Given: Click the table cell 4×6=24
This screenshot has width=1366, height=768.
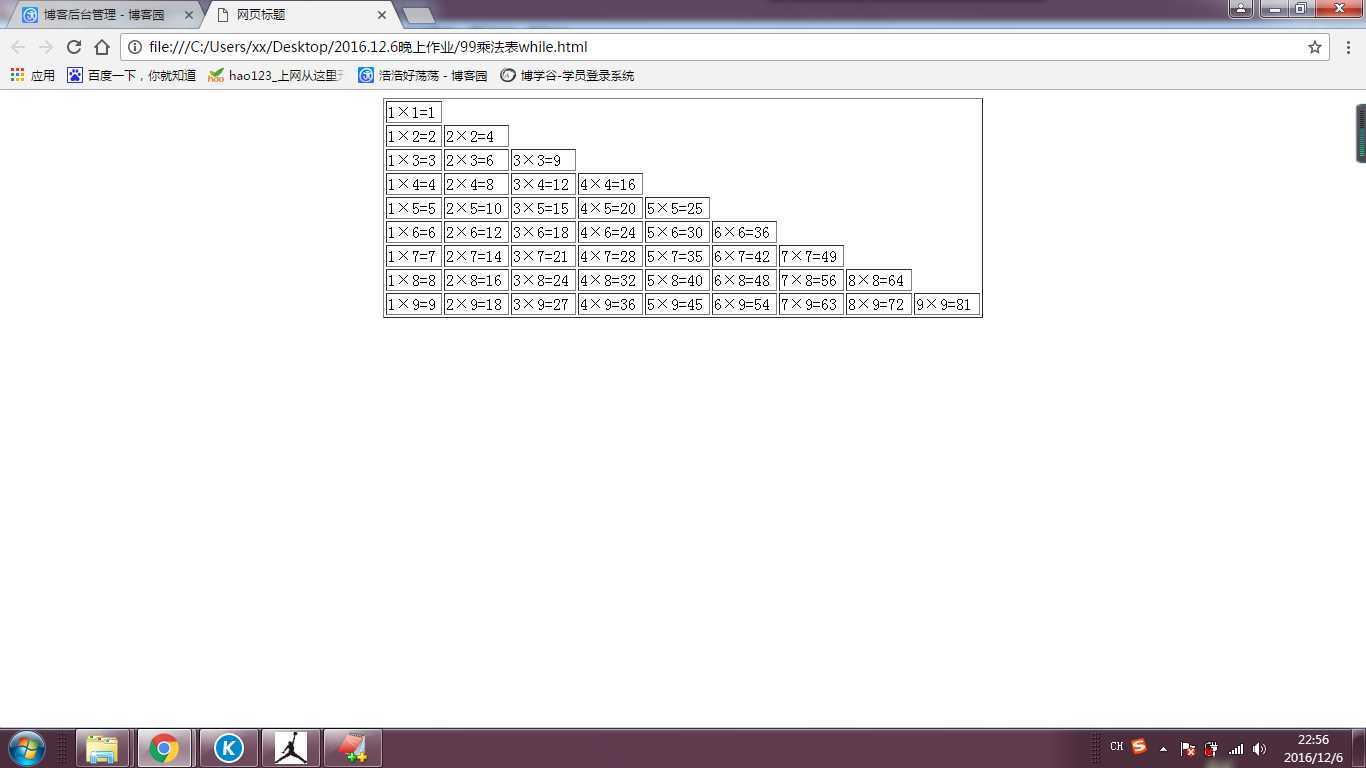Looking at the screenshot, I should (610, 232).
